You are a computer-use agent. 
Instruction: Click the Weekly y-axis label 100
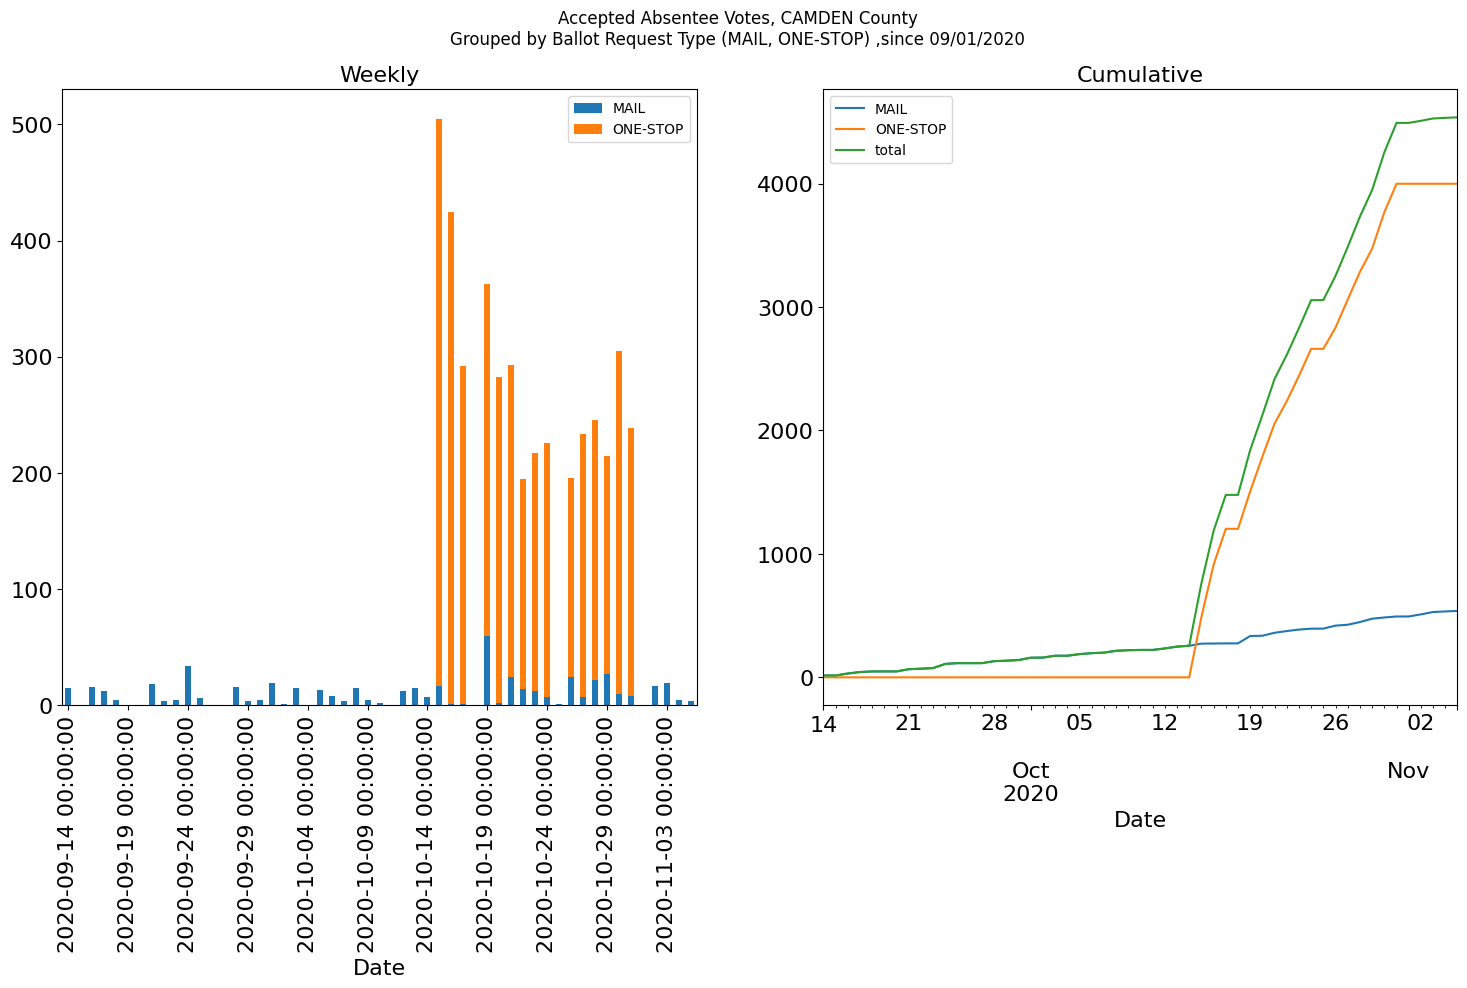tap(32, 590)
